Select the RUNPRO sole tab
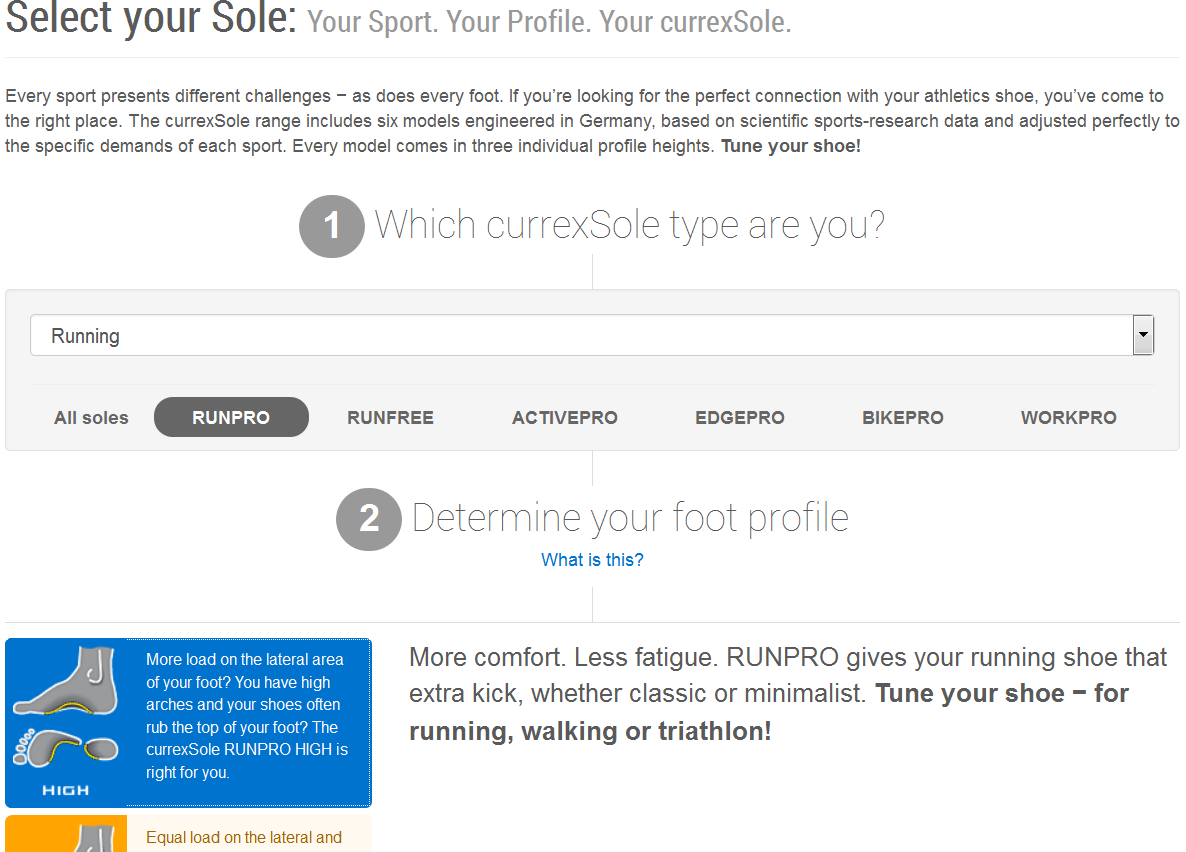Viewport: 1186px width, 852px height. [231, 418]
